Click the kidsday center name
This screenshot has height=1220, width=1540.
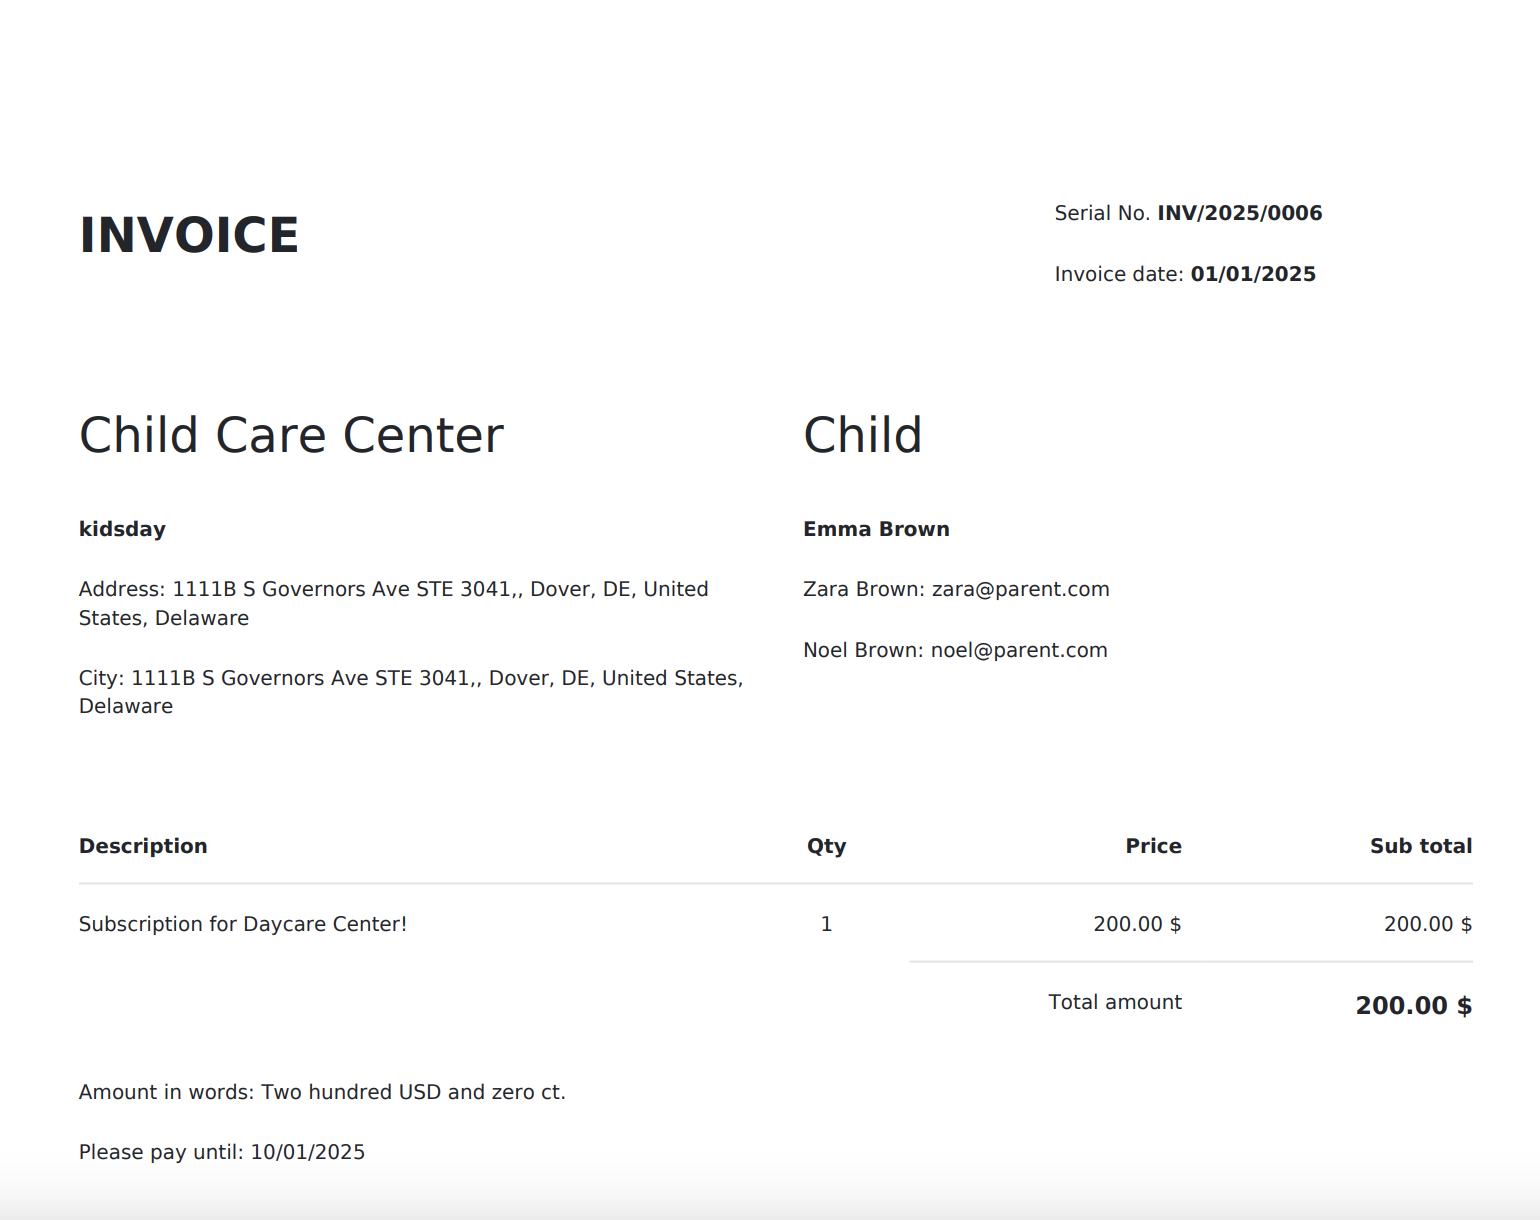[122, 529]
